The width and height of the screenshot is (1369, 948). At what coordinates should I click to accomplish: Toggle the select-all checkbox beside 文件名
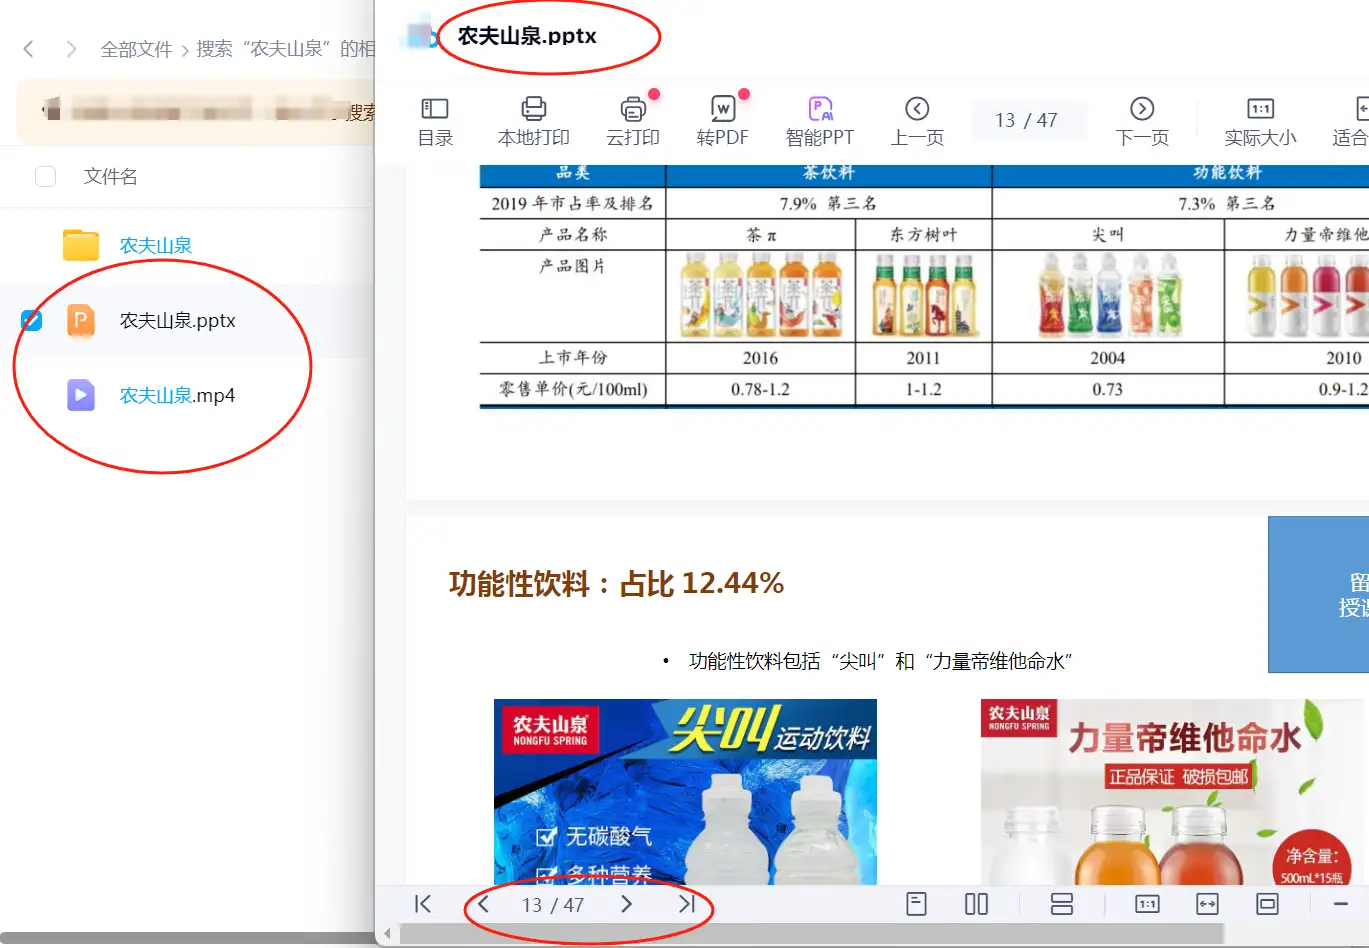tap(45, 177)
